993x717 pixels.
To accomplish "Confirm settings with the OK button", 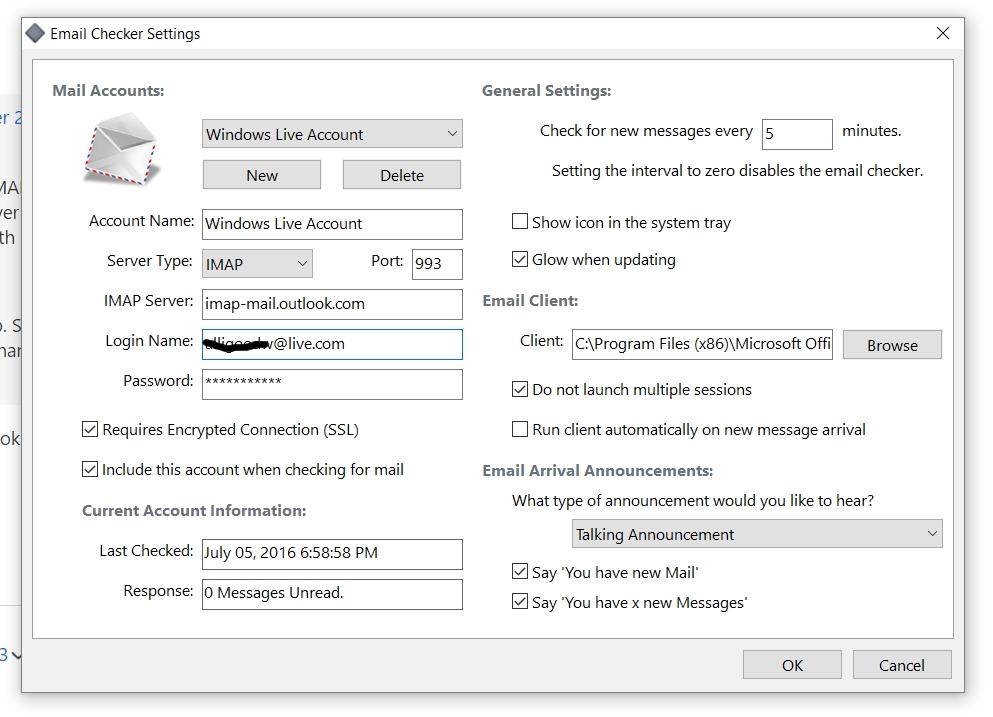I will tap(792, 665).
